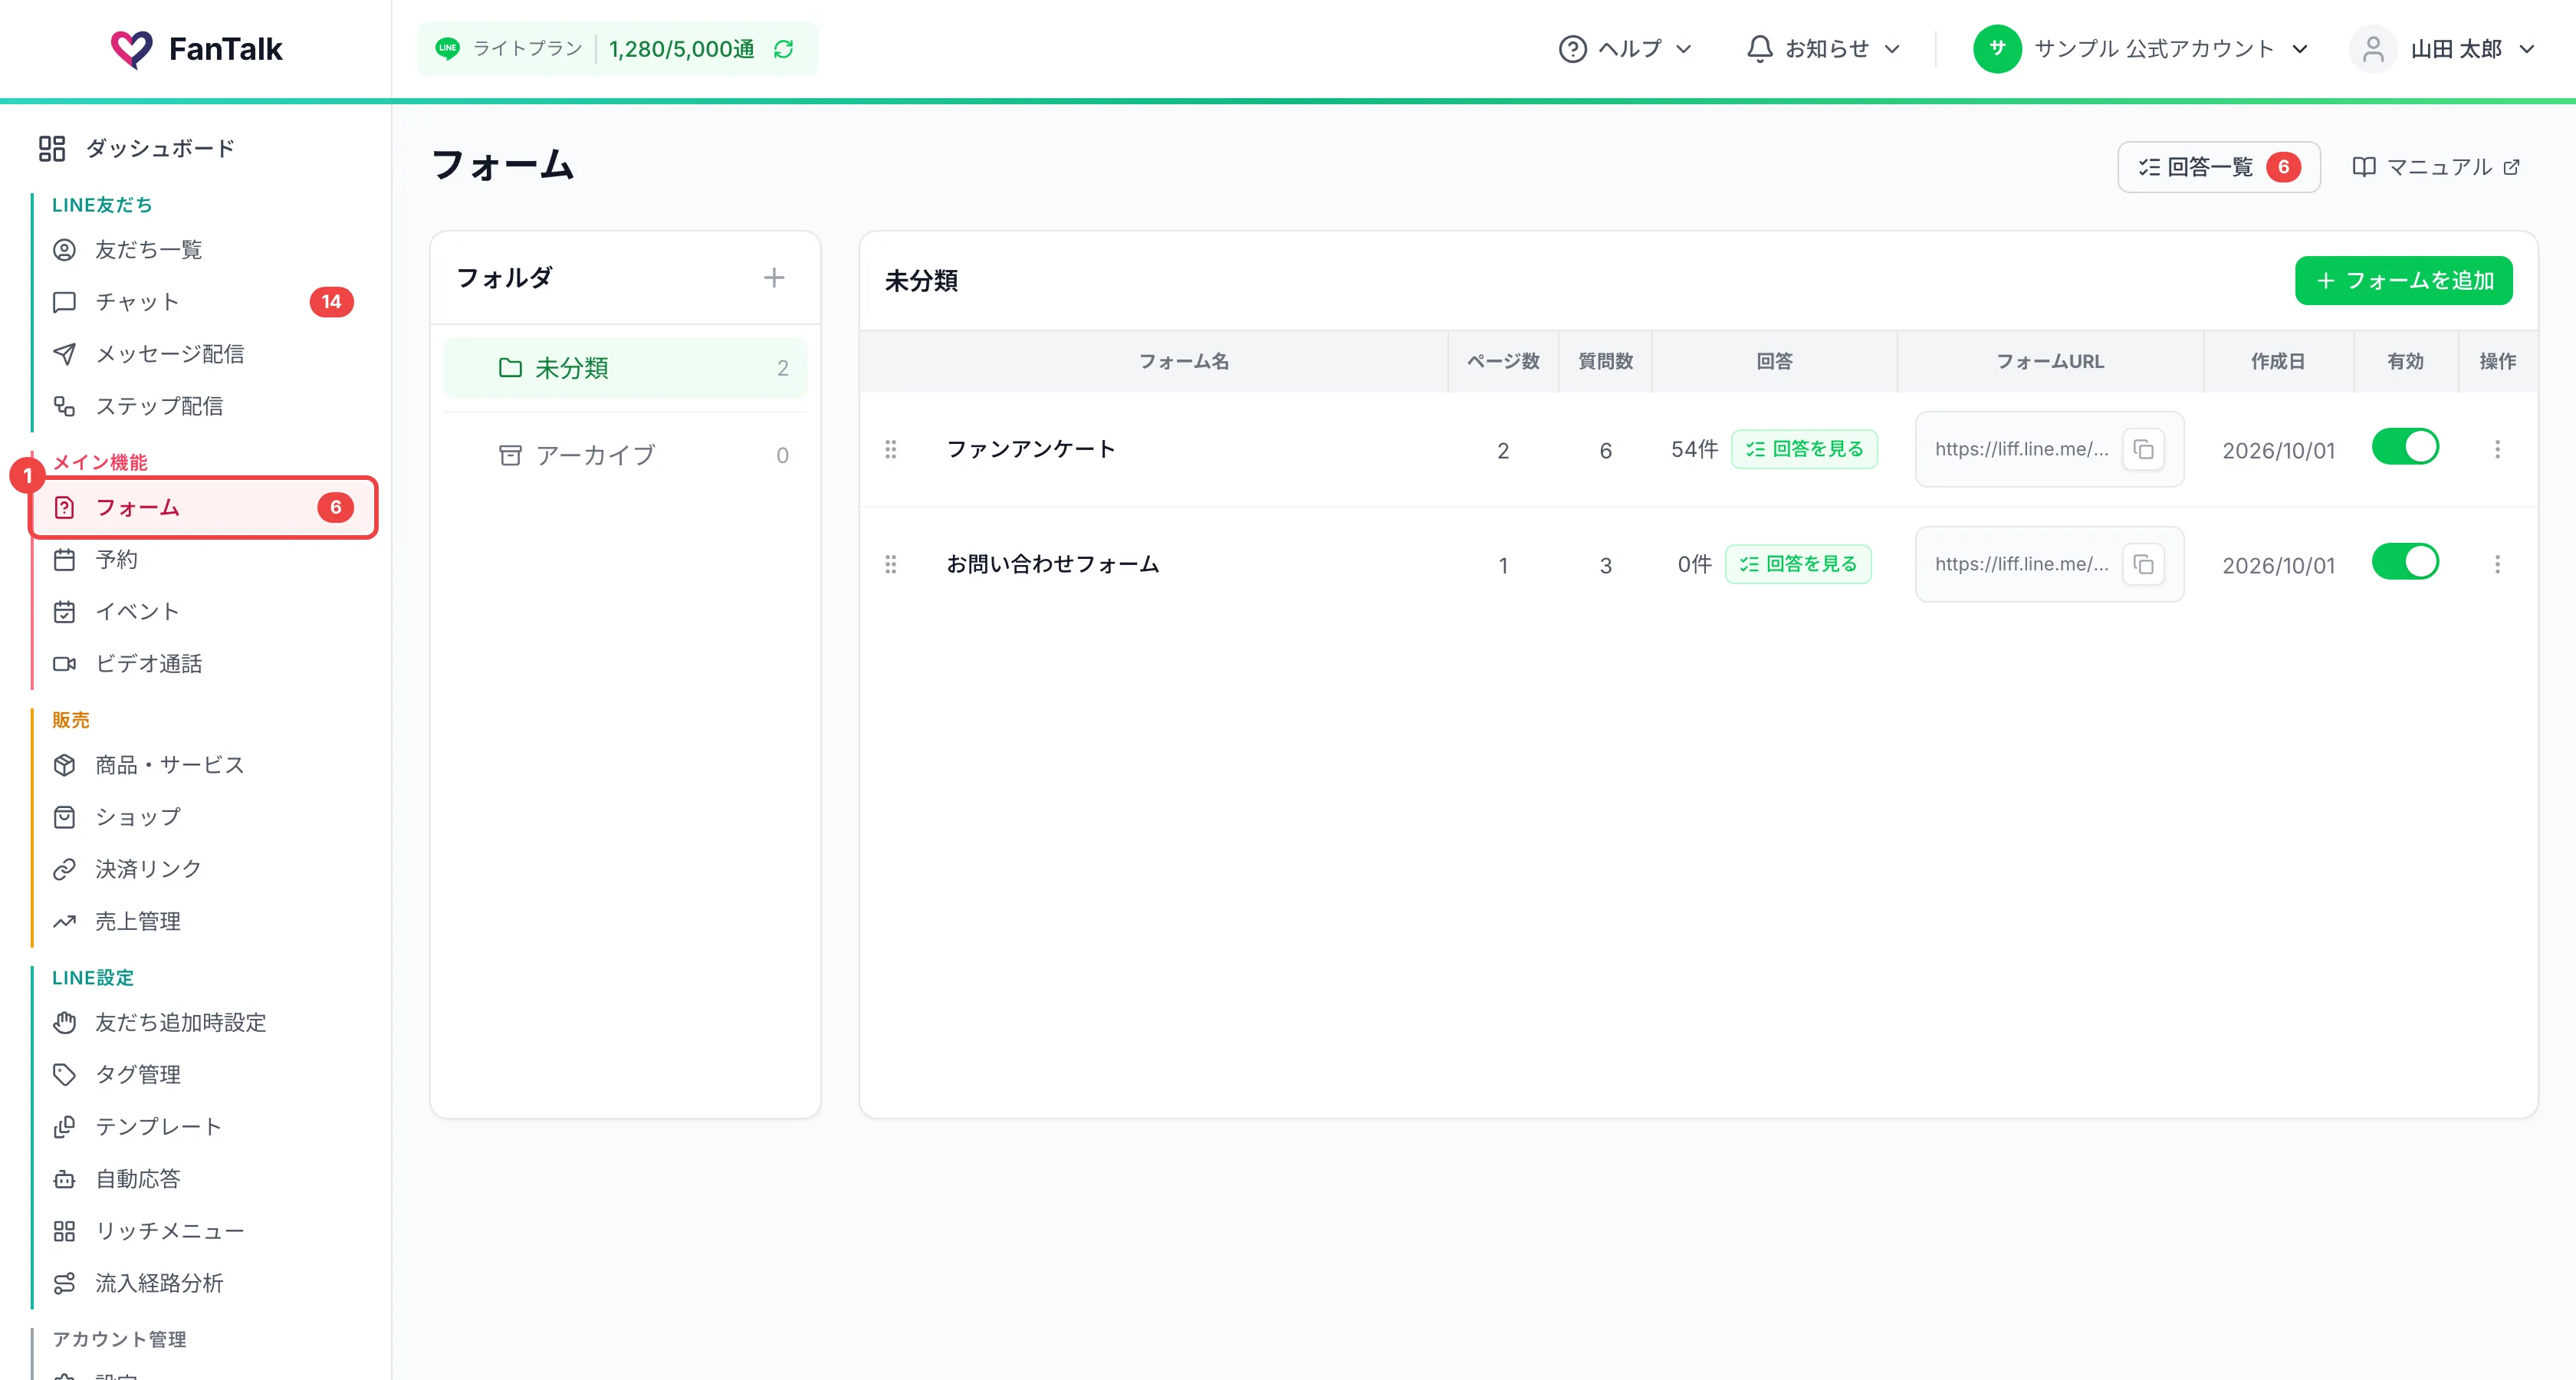
Task: Open 回答一覧 button
Action: [x=2218, y=167]
